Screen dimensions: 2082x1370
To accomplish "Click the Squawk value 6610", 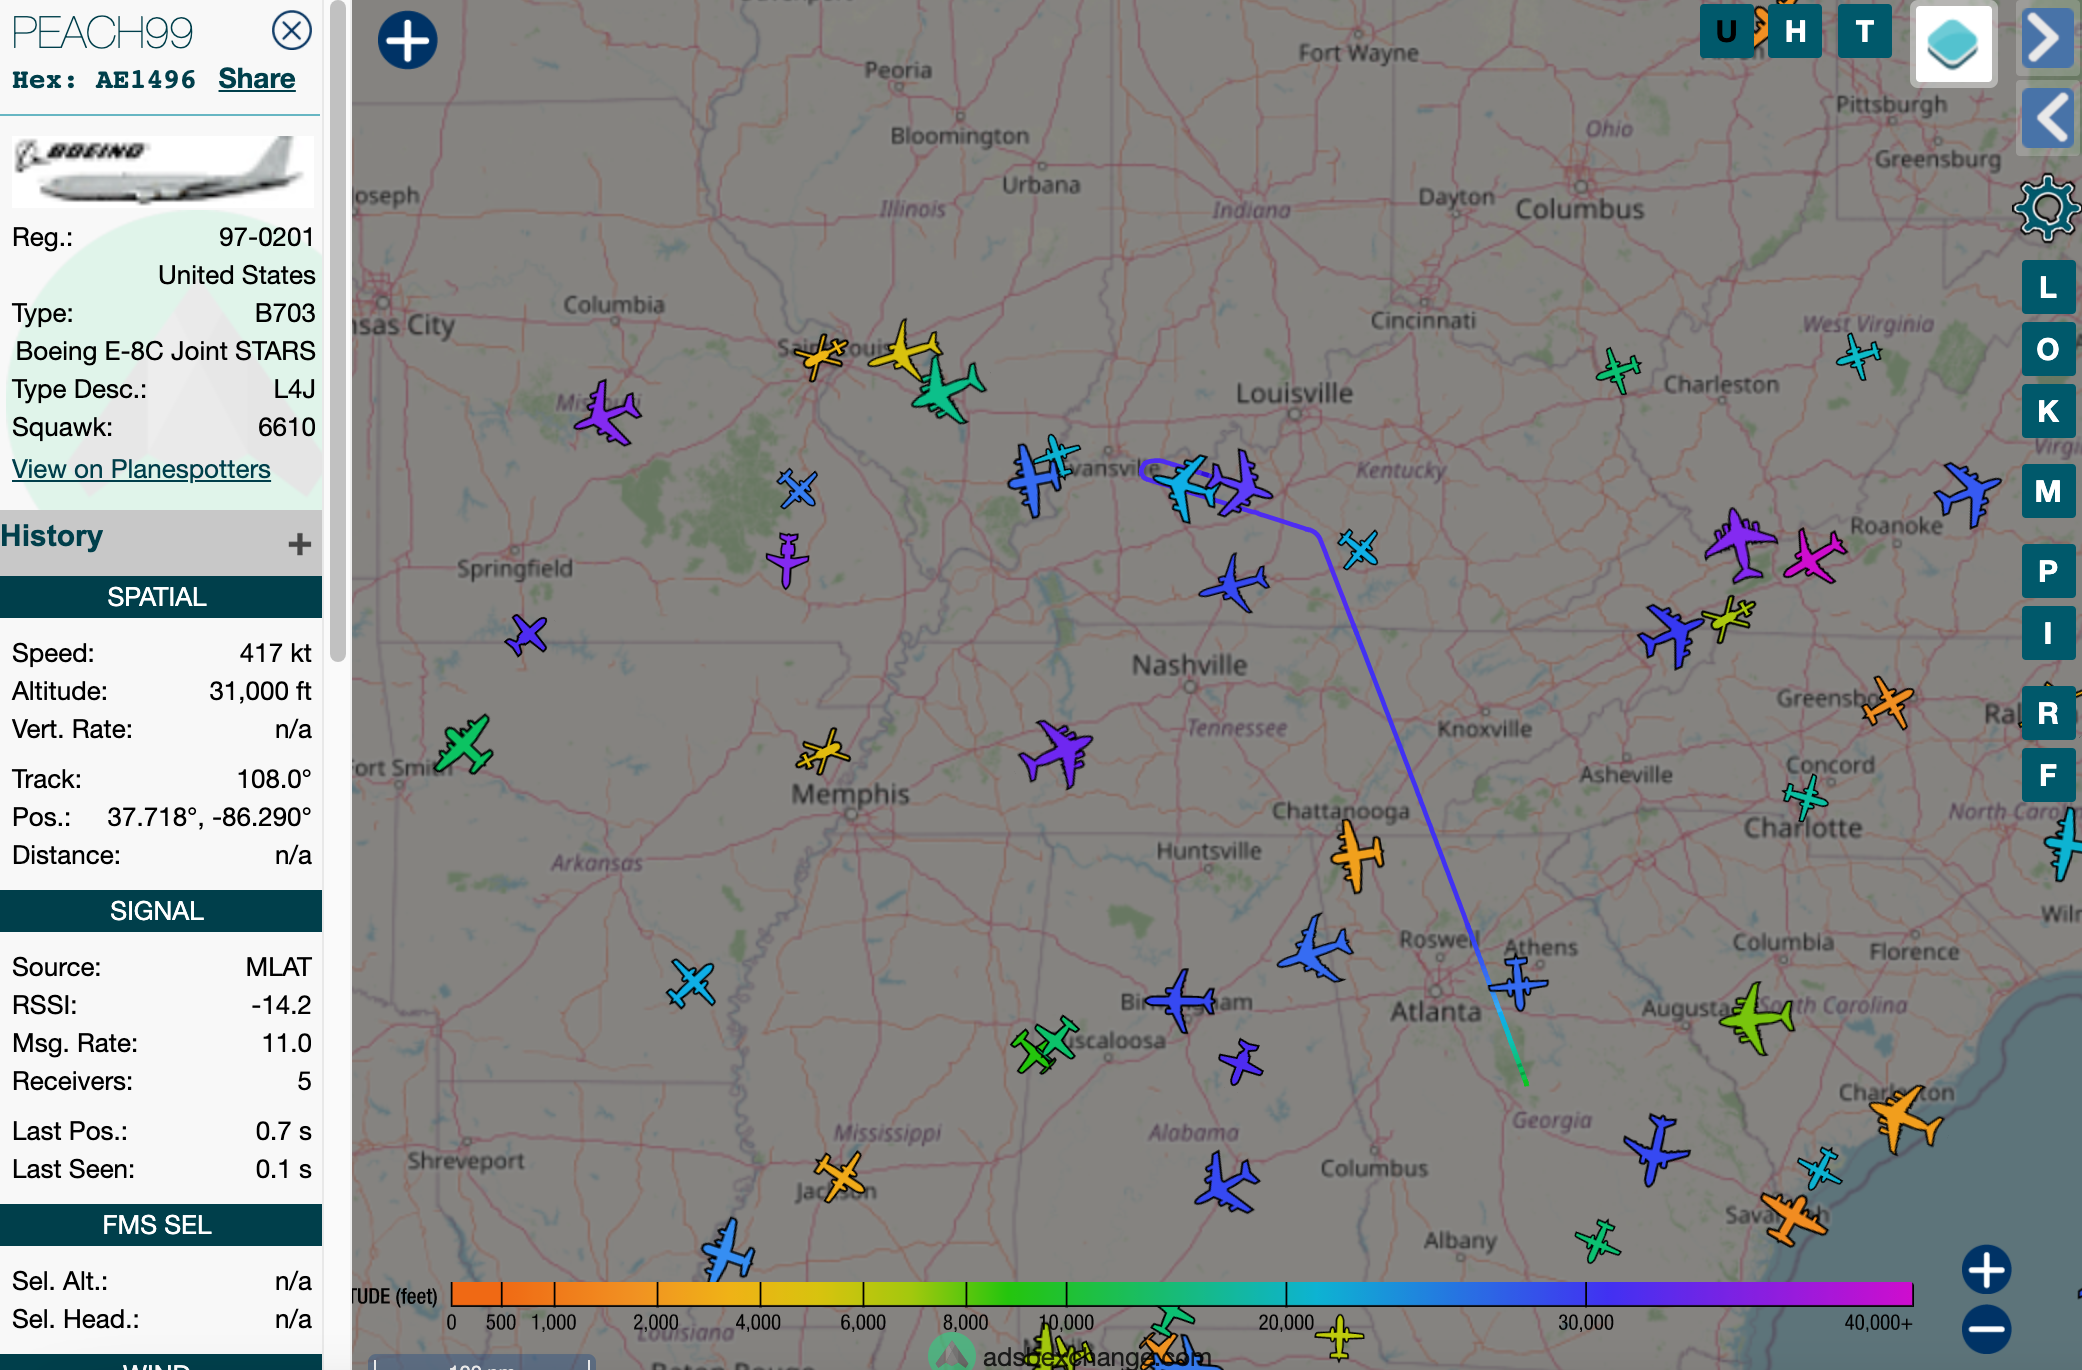I will pyautogui.click(x=287, y=427).
